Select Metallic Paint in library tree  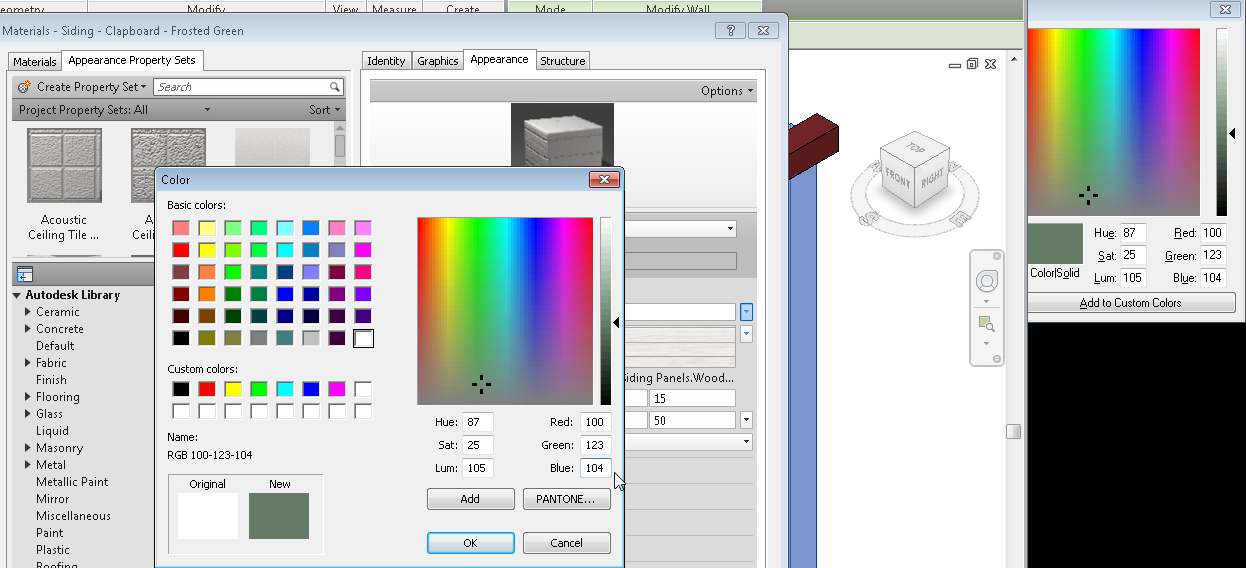point(72,482)
